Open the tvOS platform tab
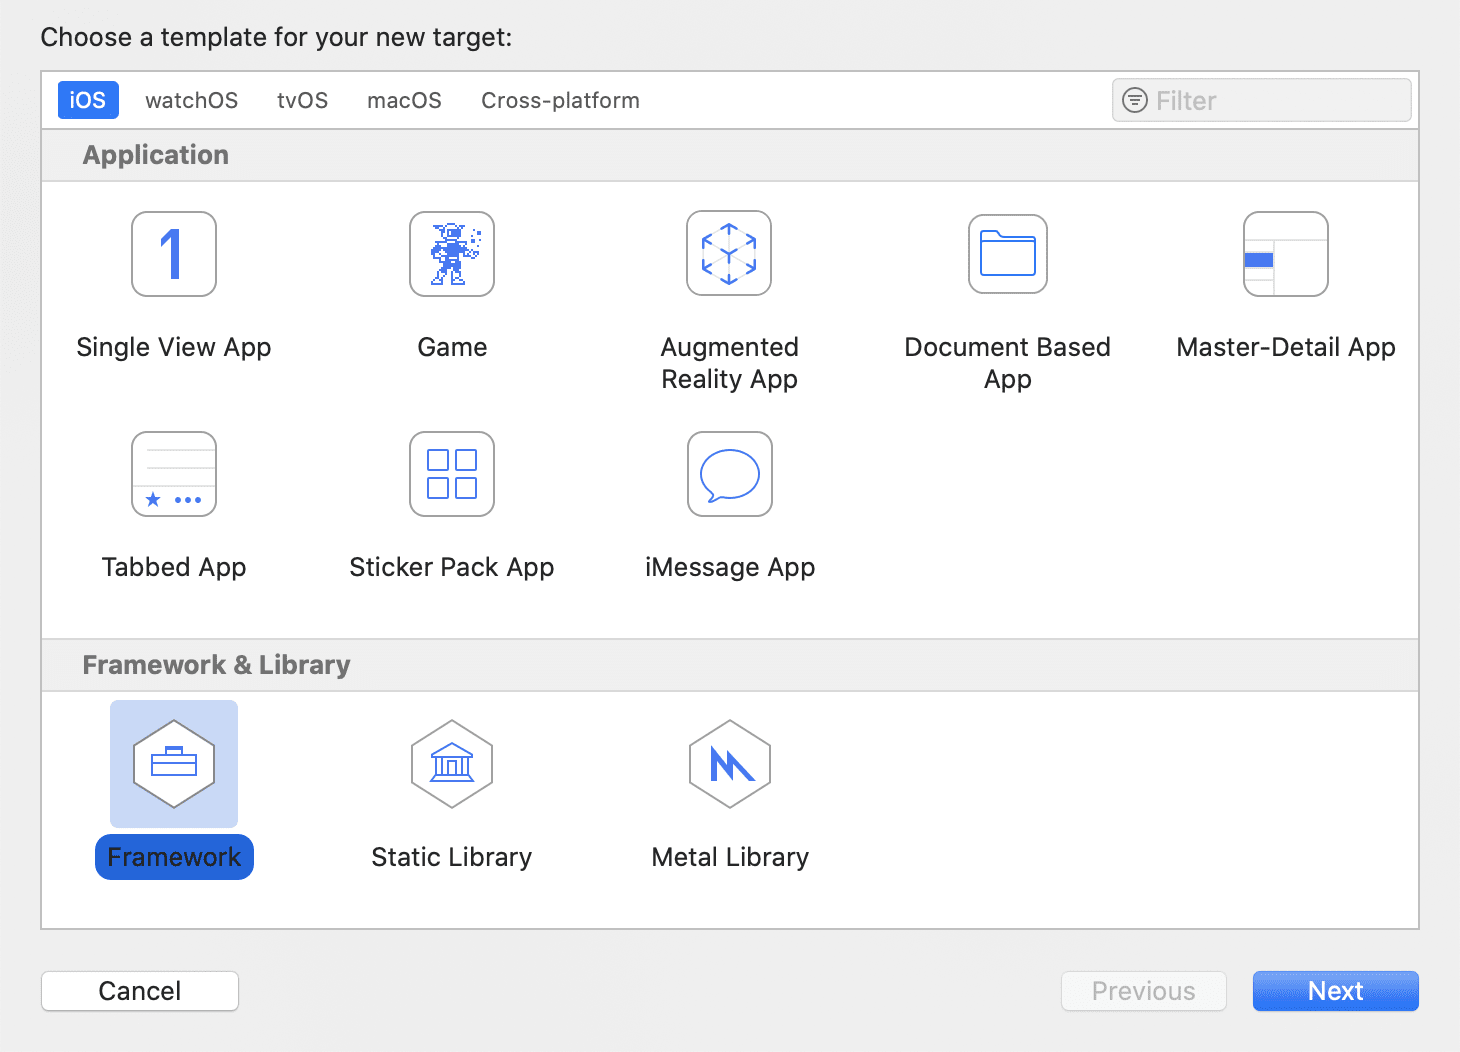1460x1052 pixels. tap(302, 100)
